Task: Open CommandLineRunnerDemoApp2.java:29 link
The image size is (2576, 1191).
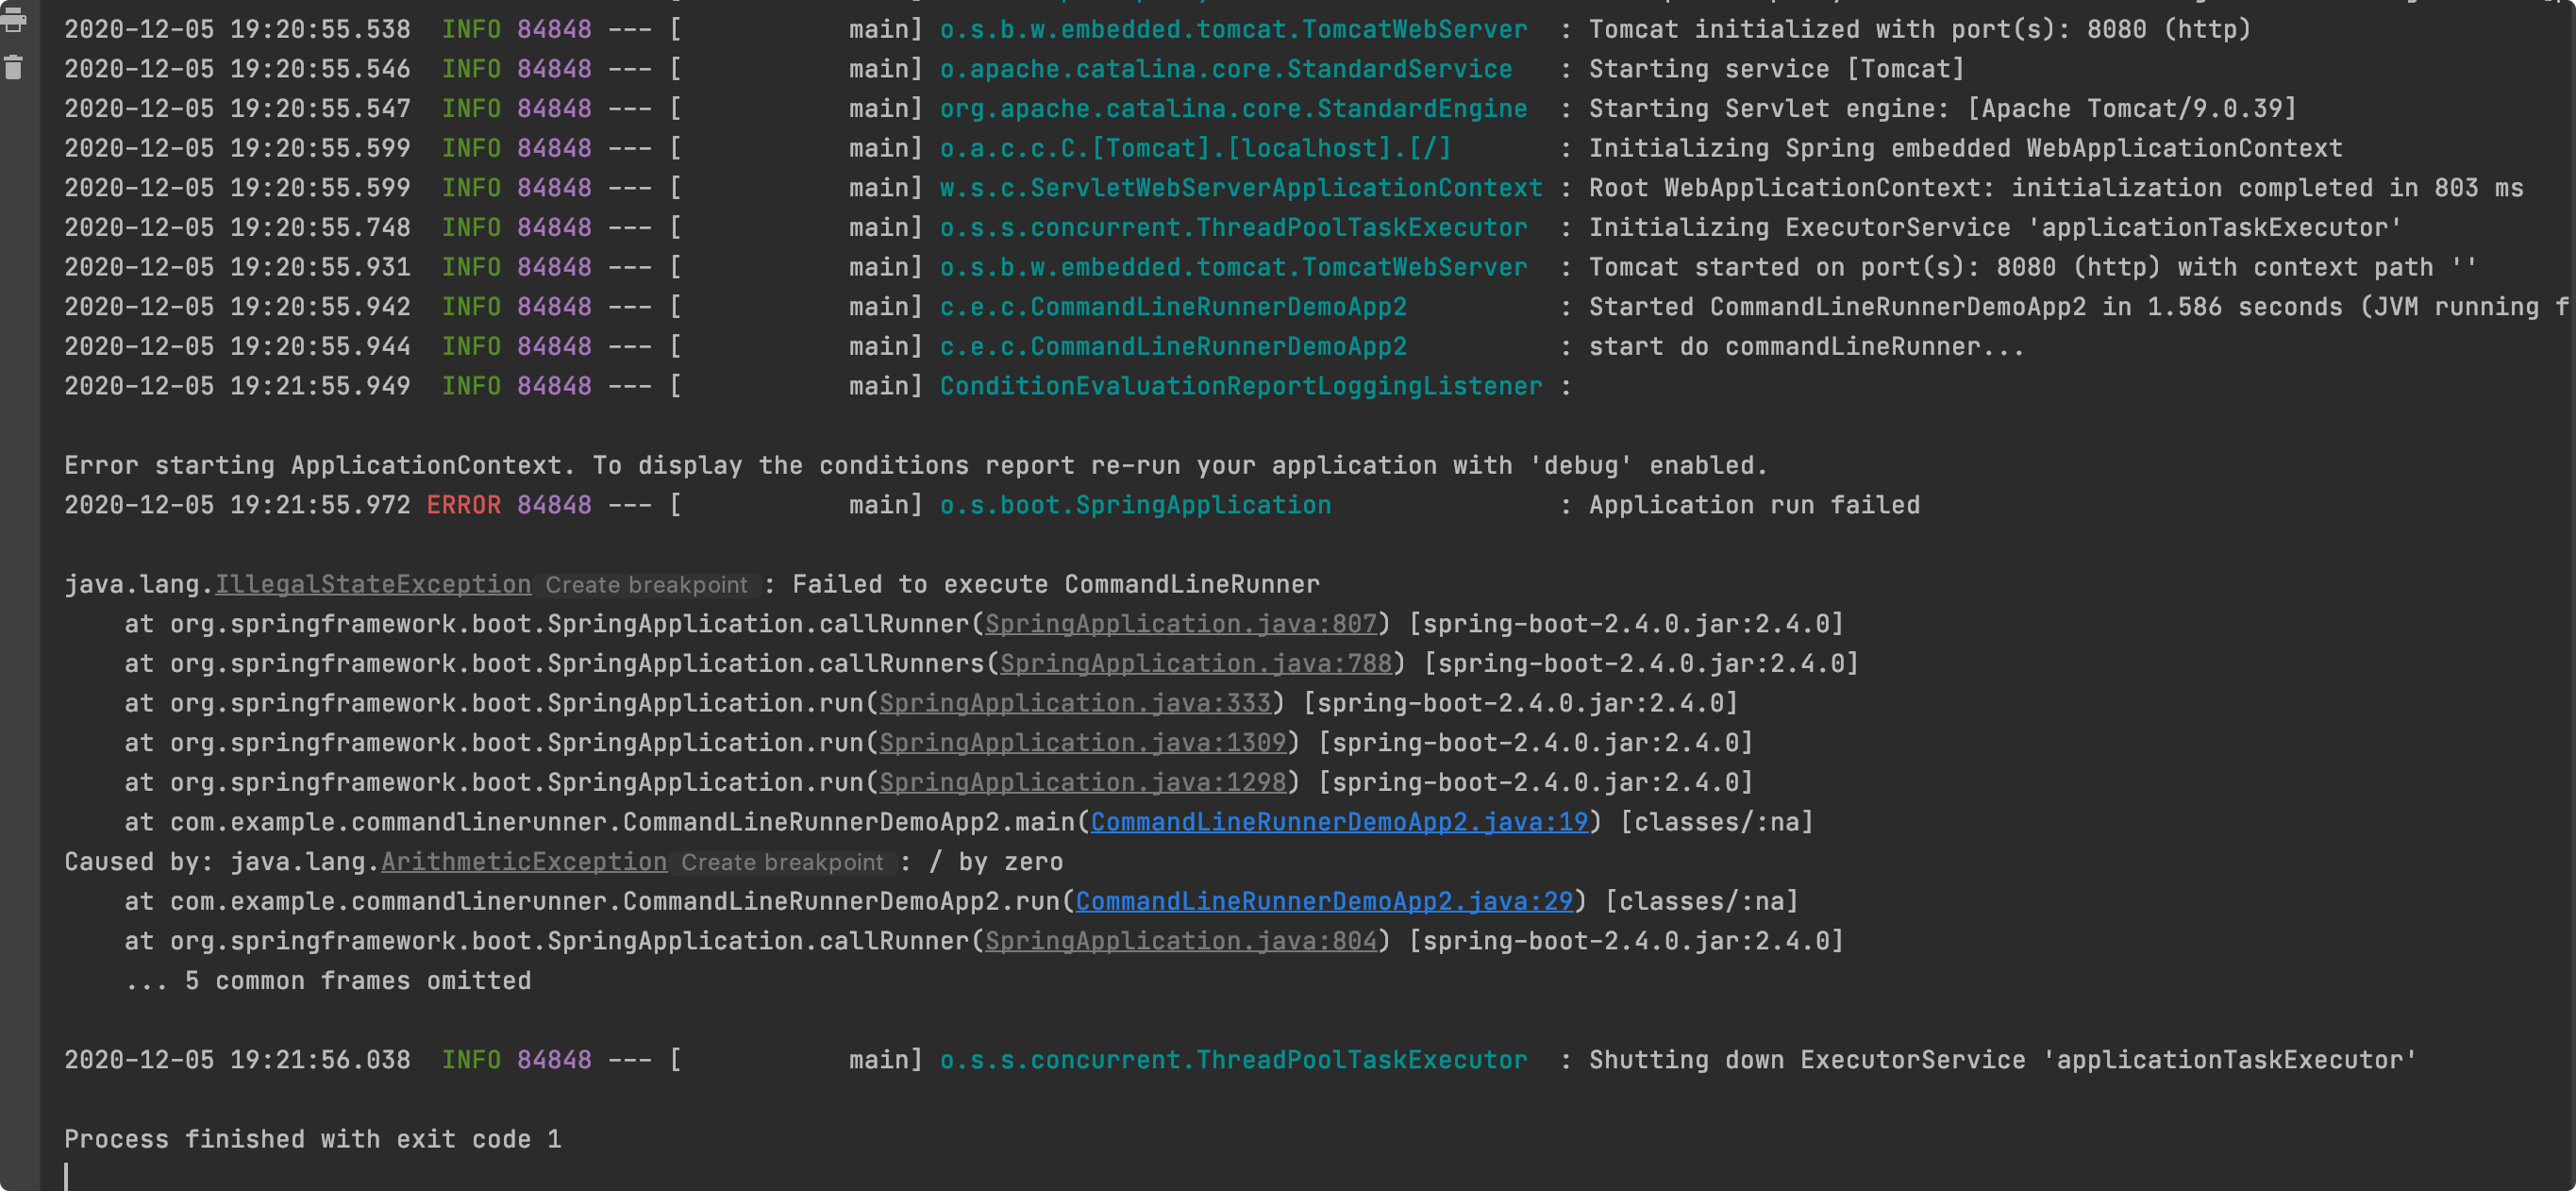Action: pyautogui.click(x=1323, y=901)
